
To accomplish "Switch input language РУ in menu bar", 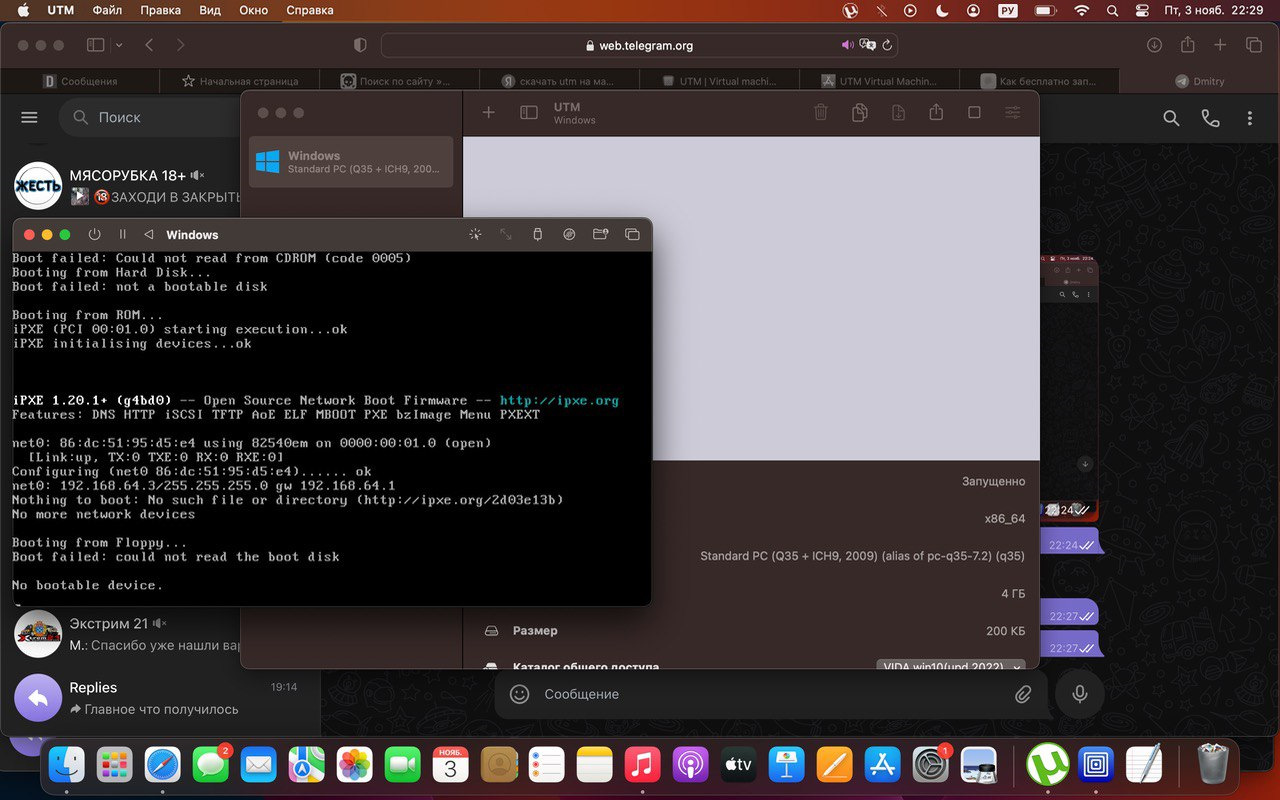I will coord(1008,11).
